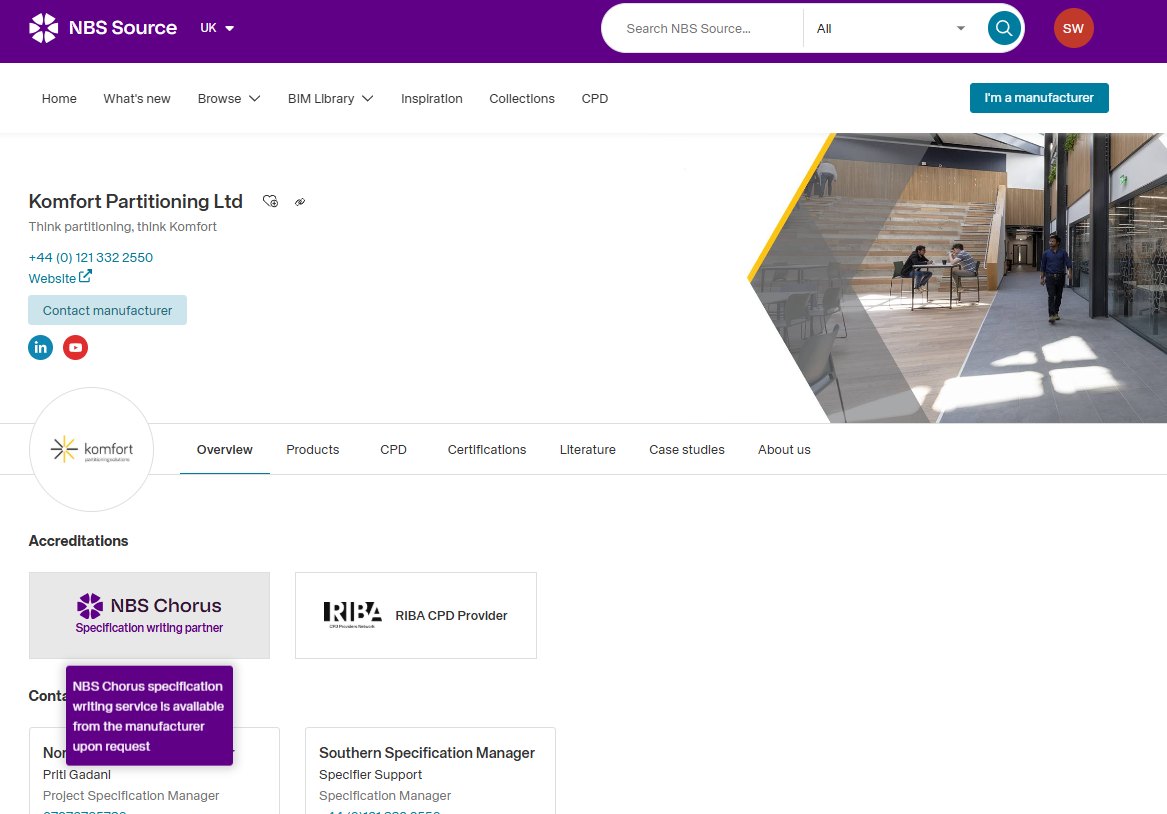The image size is (1167, 814).
Task: Open Inspiration in navigation bar
Action: 432,99
